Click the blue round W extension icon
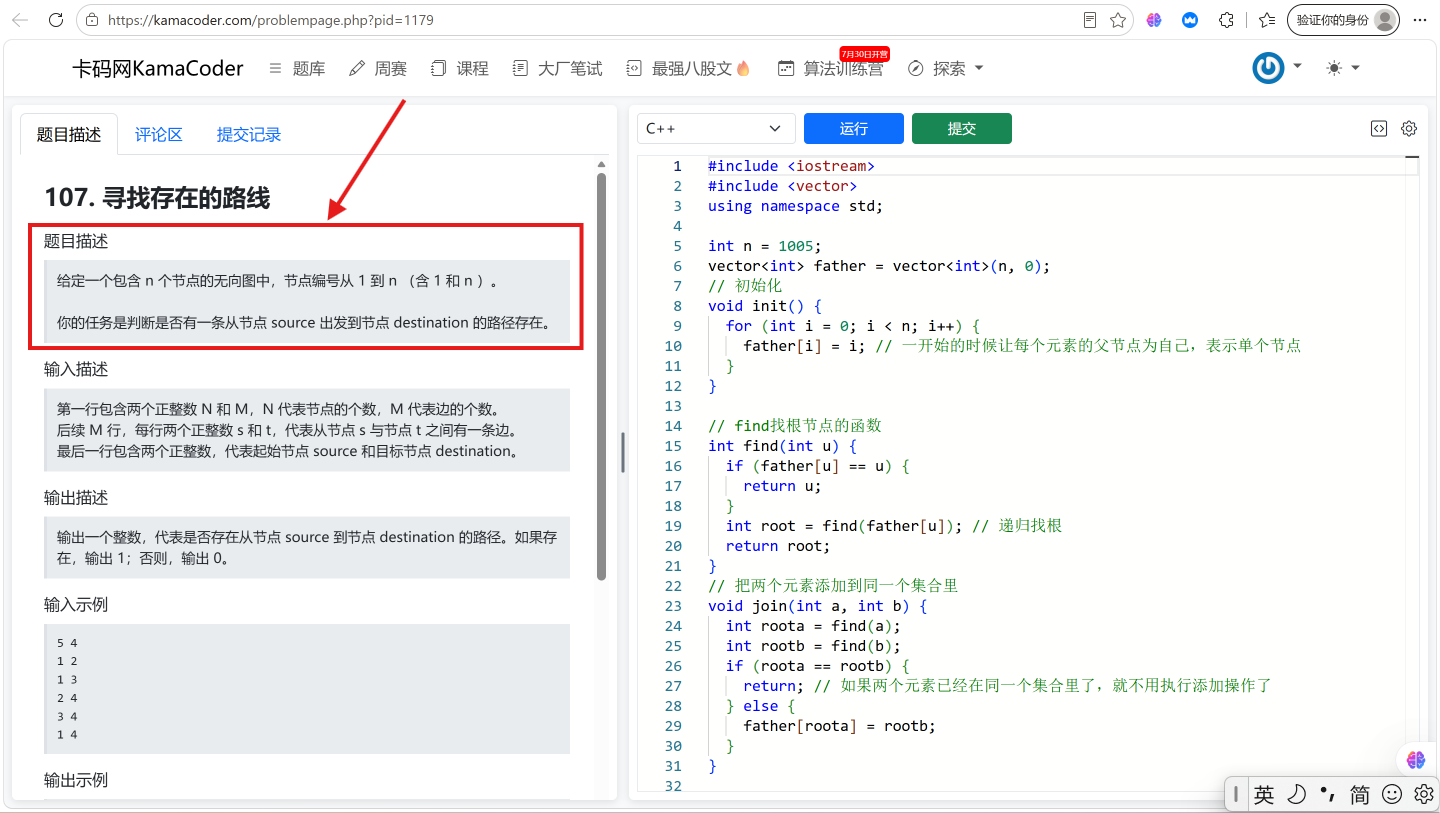 (x=1190, y=20)
